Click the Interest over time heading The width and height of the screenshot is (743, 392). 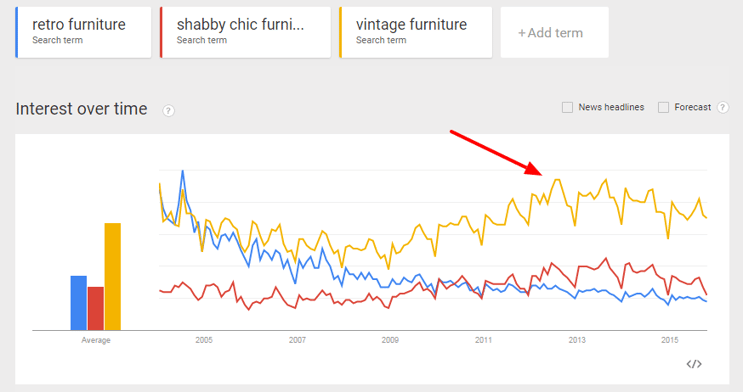tap(82, 109)
